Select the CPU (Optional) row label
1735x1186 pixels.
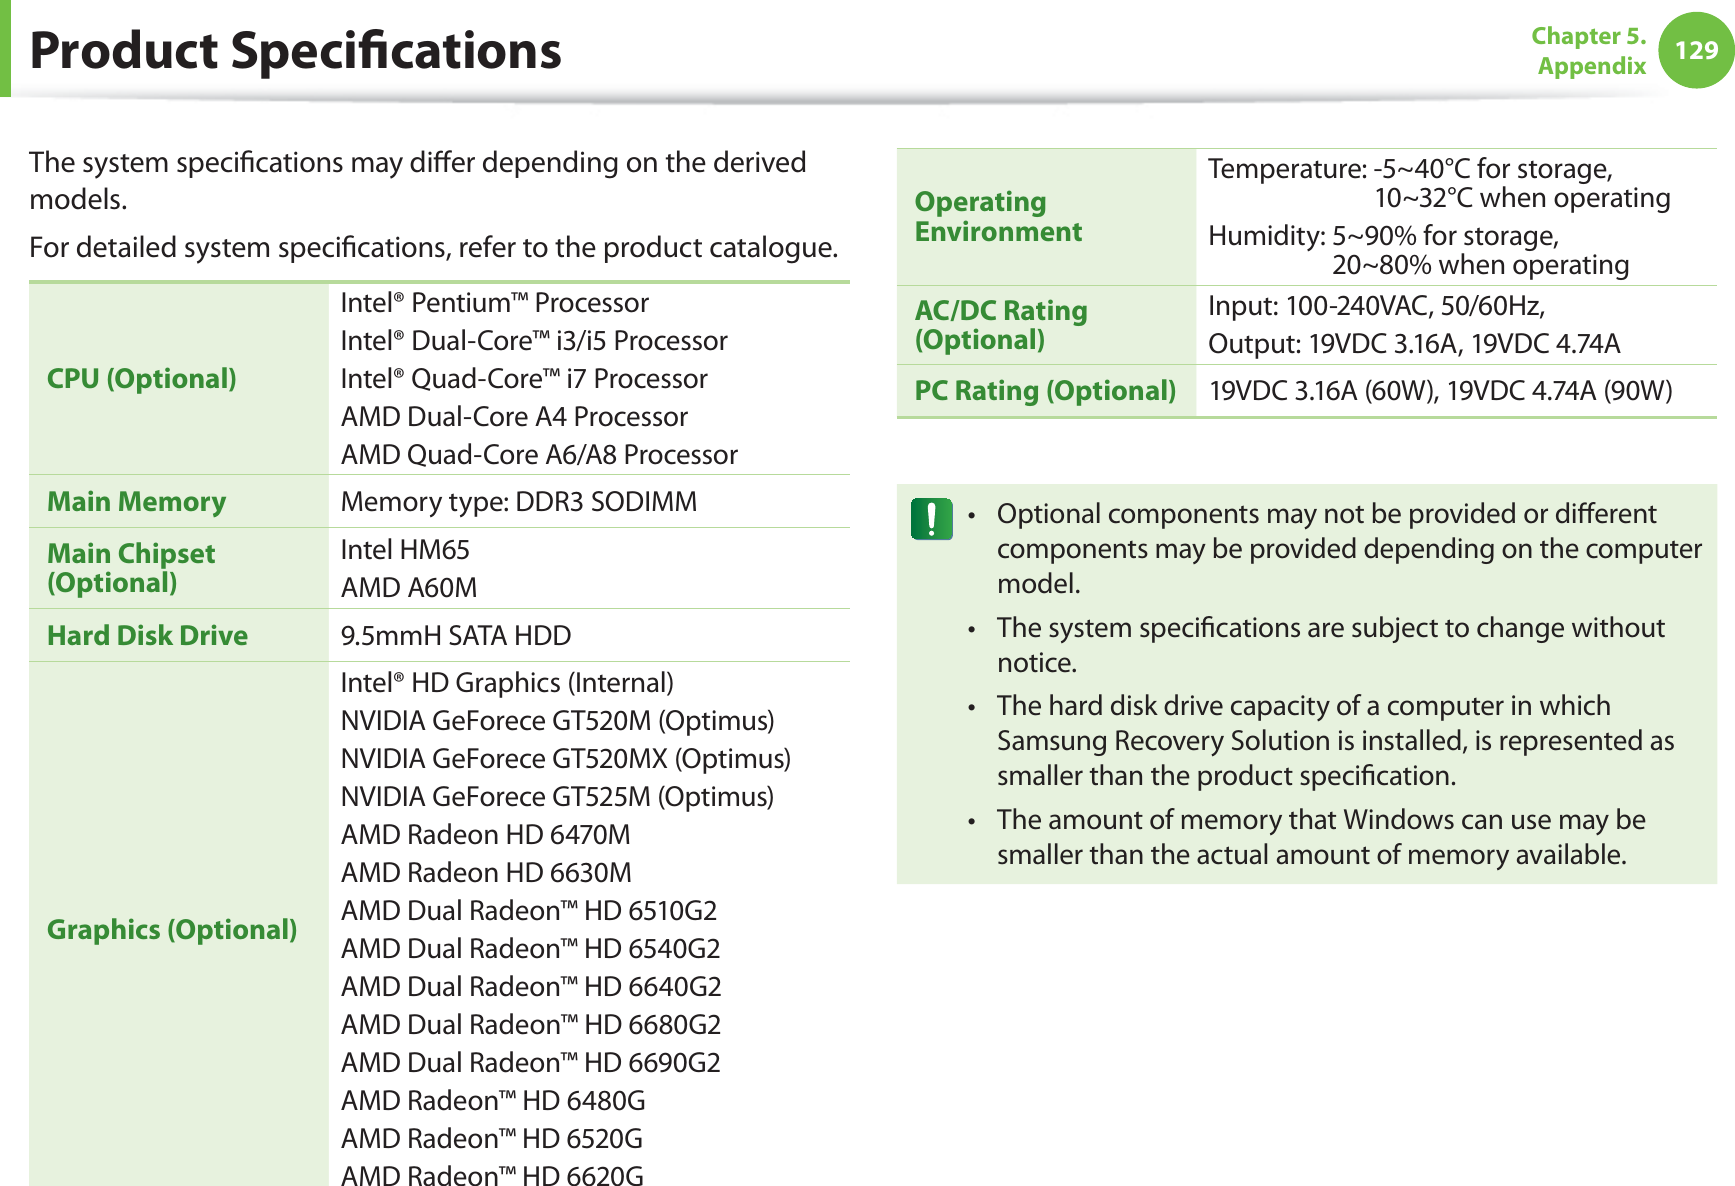141,379
